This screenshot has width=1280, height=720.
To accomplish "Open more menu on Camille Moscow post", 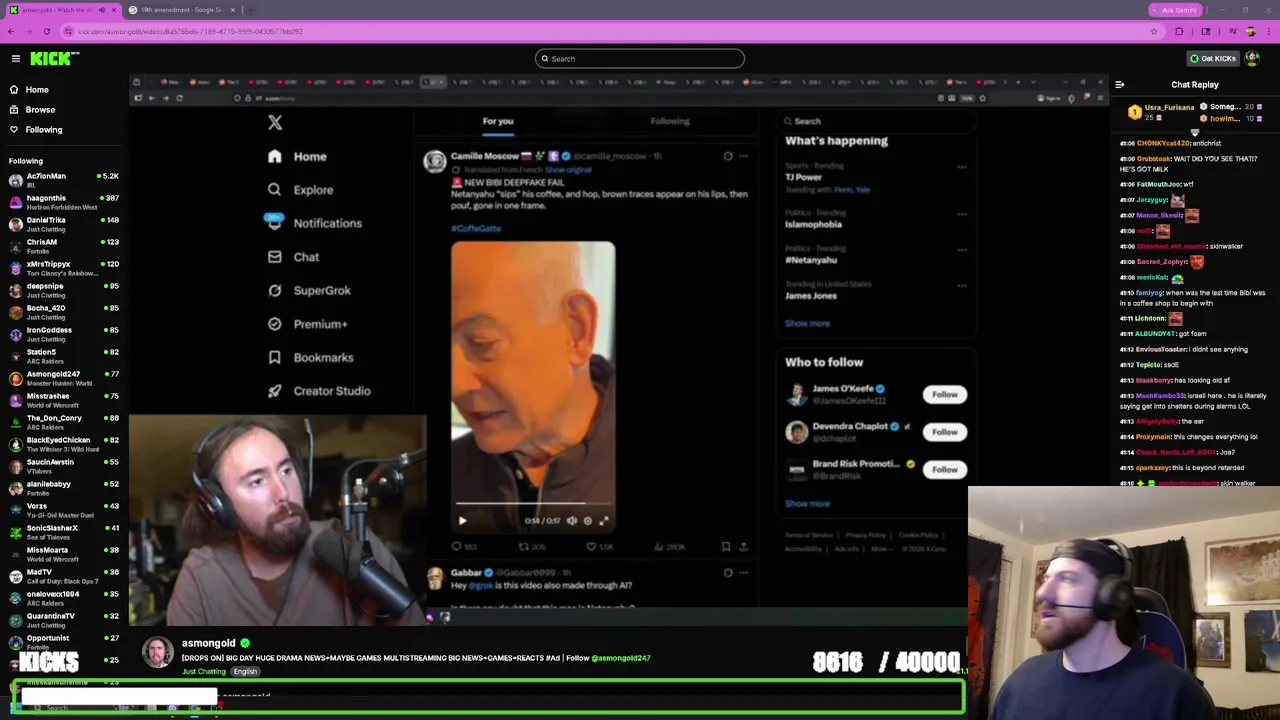I will point(743,156).
